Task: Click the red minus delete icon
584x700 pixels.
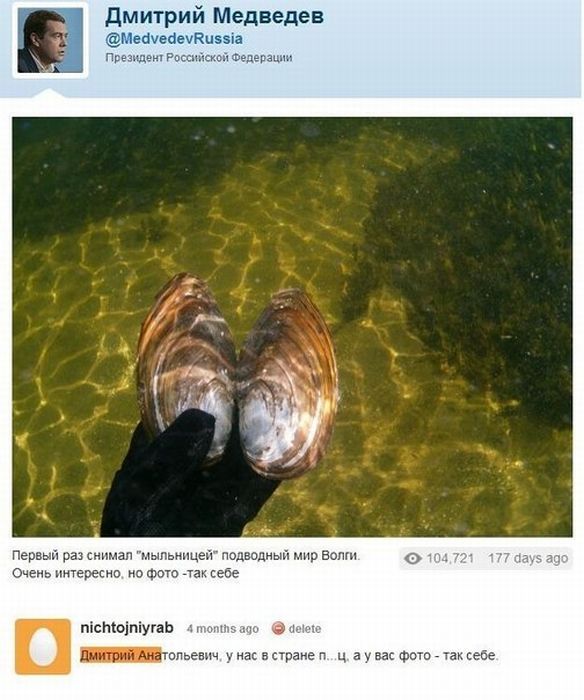Action: (x=278, y=628)
